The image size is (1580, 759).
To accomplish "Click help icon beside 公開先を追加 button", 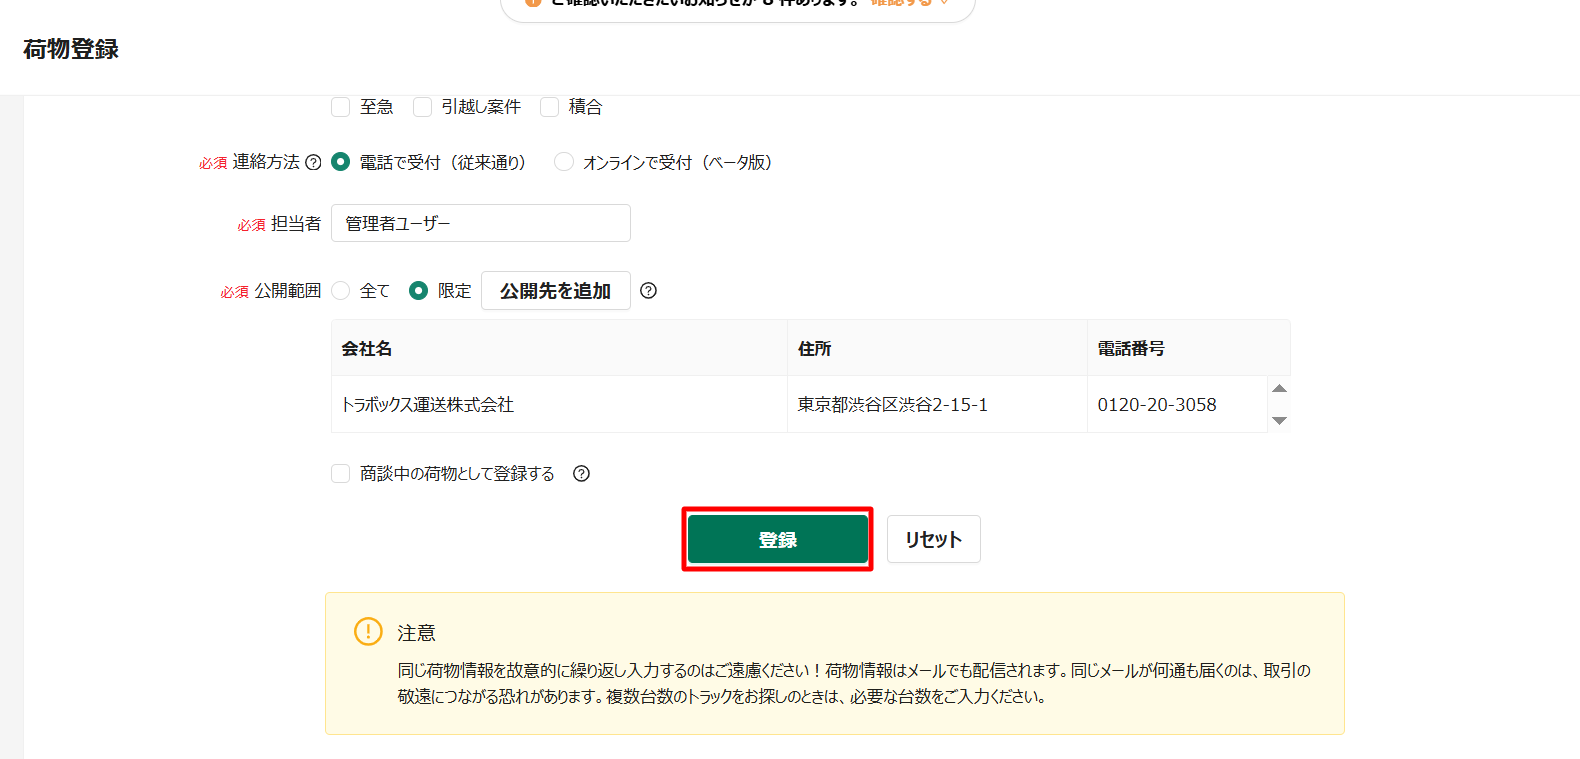I will (648, 290).
